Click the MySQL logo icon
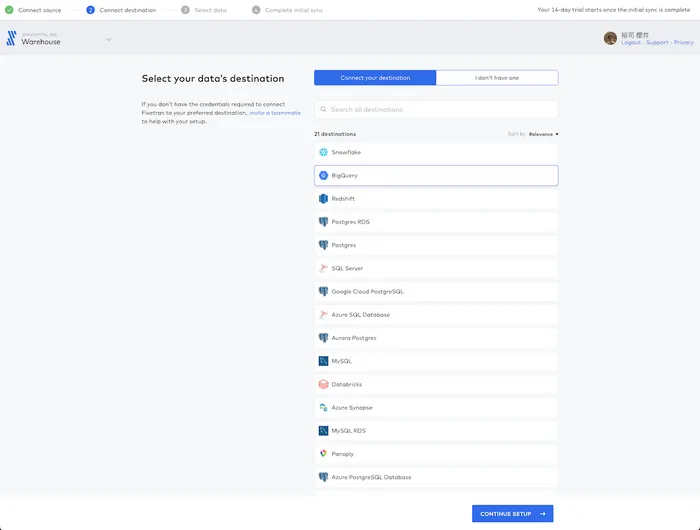 (323, 361)
